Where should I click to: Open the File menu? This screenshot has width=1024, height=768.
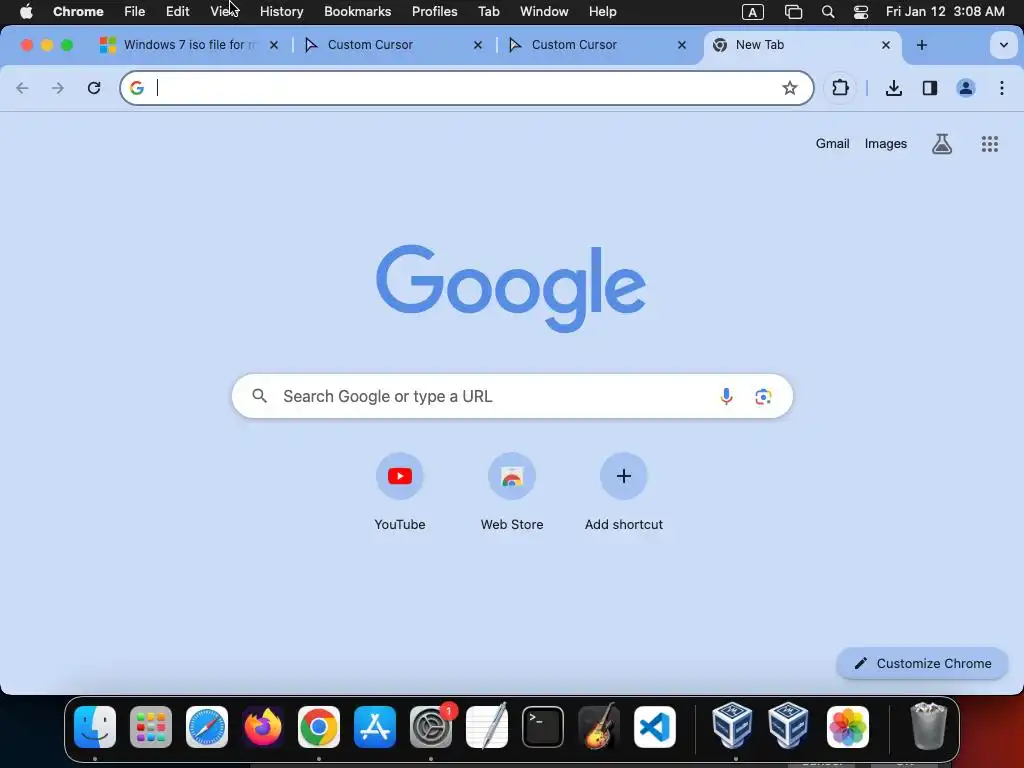135,12
